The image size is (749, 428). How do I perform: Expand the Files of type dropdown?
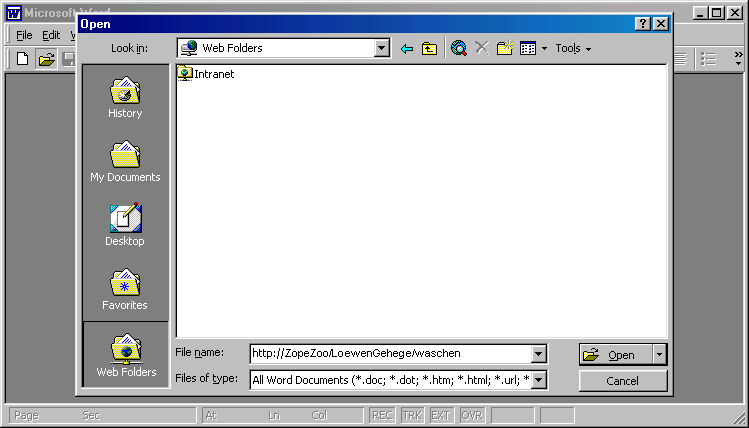tap(538, 380)
